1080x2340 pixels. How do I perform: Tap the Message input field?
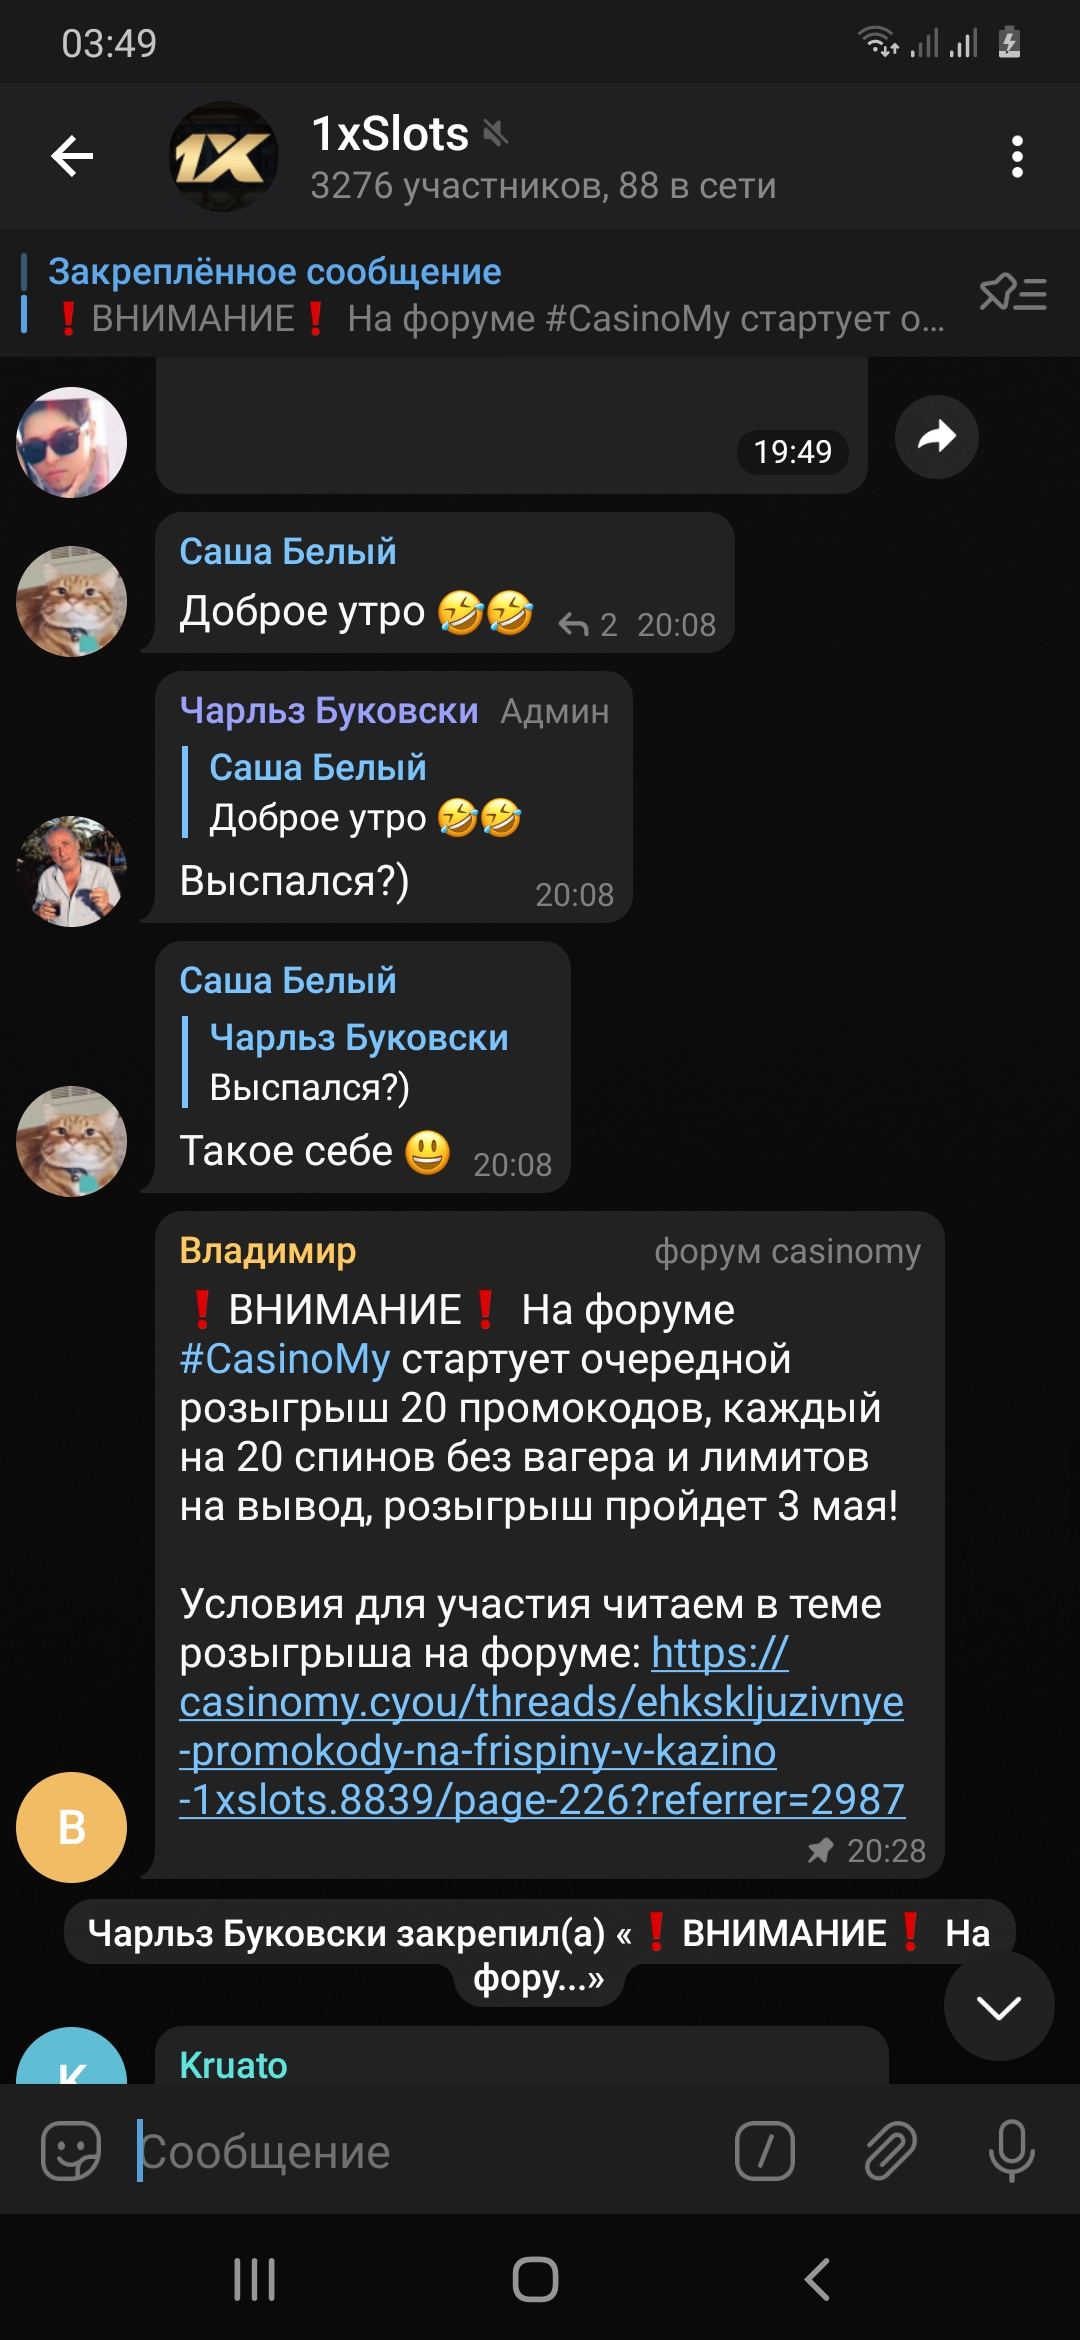click(425, 2150)
